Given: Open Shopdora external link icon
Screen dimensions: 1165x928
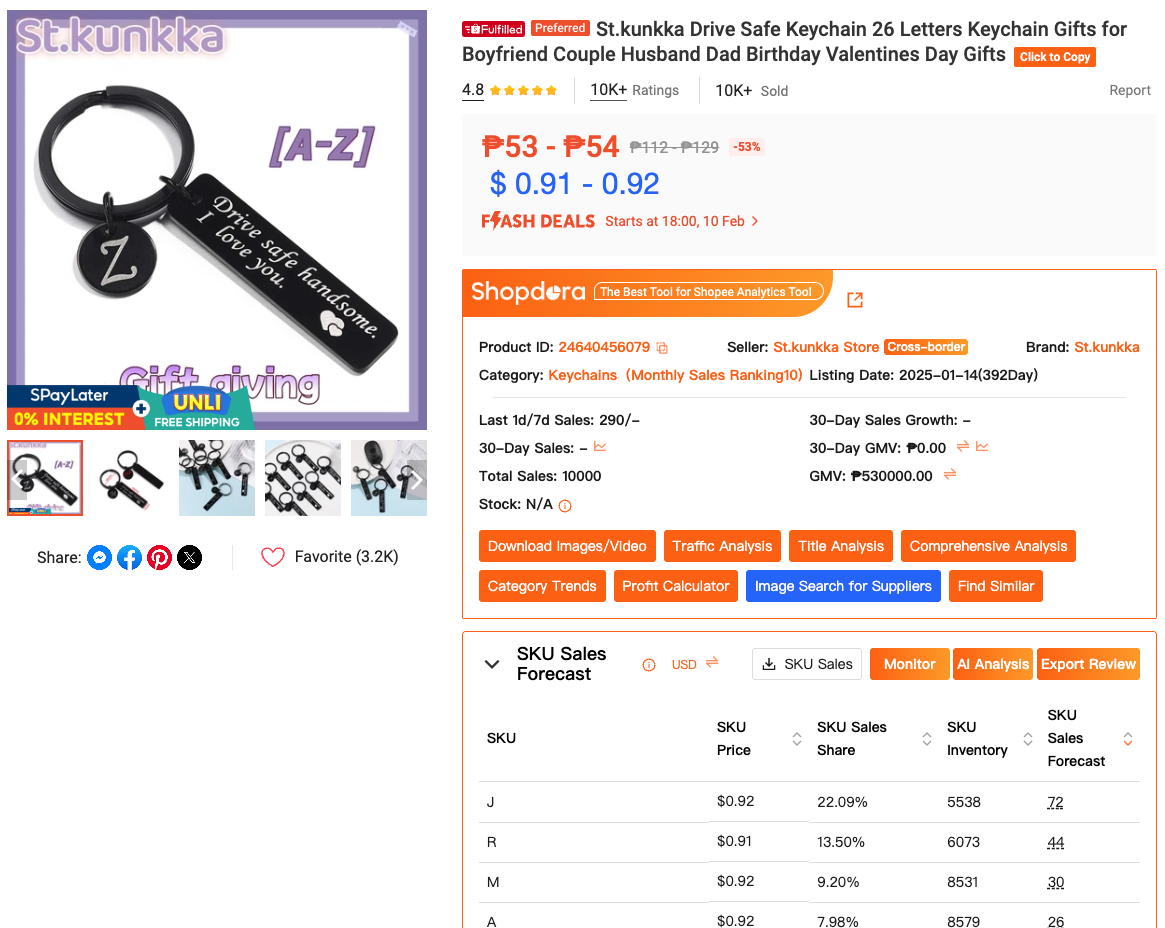Looking at the screenshot, I should click(855, 299).
